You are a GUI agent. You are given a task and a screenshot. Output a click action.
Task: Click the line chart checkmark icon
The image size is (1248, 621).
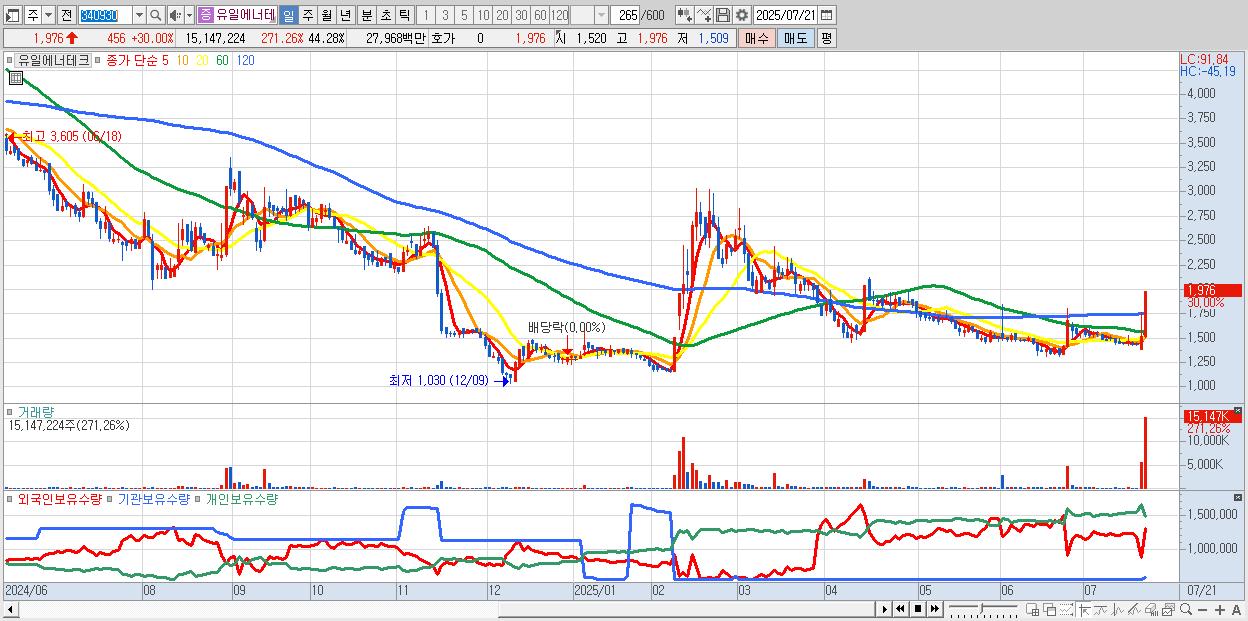(x=704, y=15)
